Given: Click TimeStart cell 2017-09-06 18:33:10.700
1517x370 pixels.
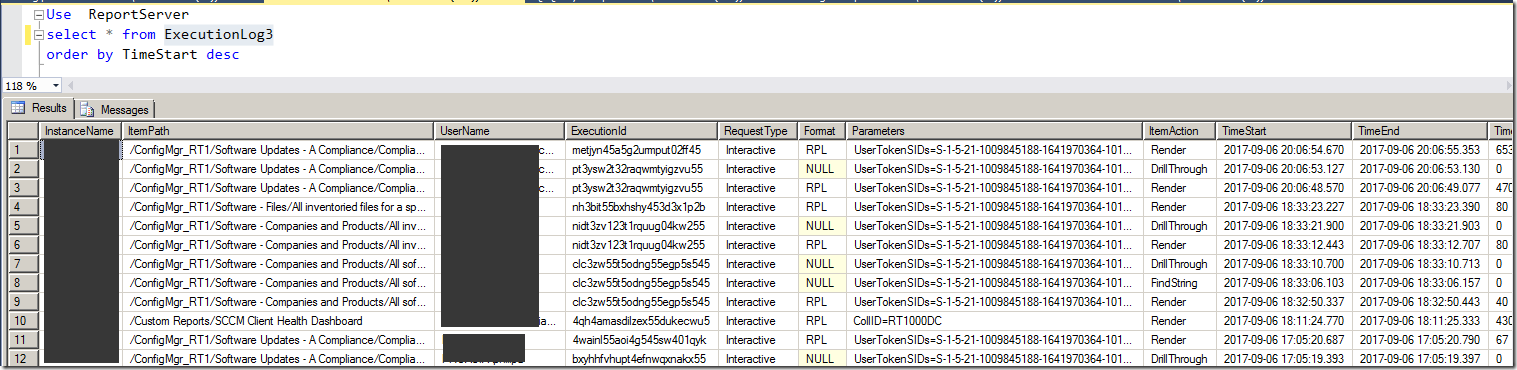Looking at the screenshot, I should [1285, 264].
